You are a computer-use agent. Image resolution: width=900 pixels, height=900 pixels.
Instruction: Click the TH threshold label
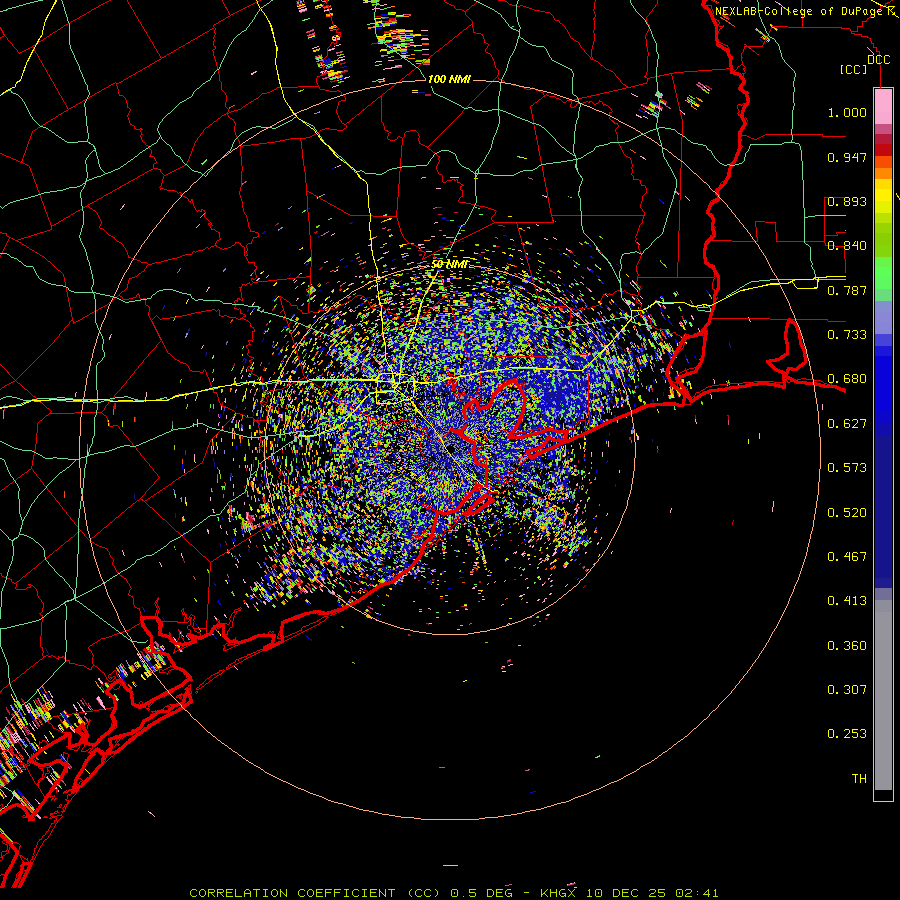[859, 779]
